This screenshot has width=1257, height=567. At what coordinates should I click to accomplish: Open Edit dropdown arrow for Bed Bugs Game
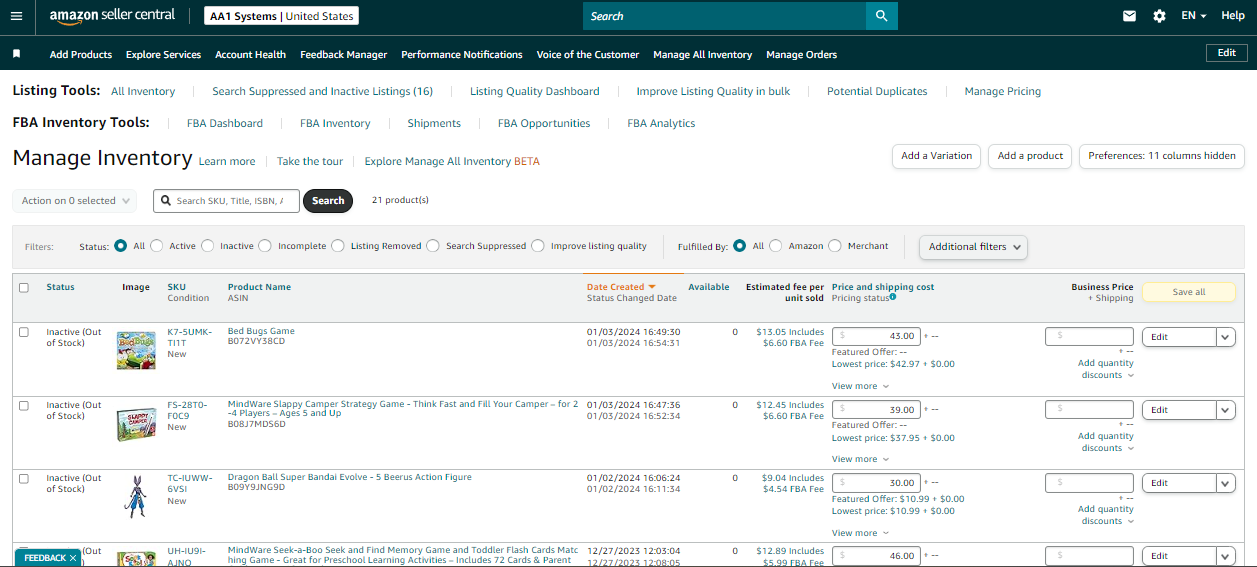[x=1226, y=337]
